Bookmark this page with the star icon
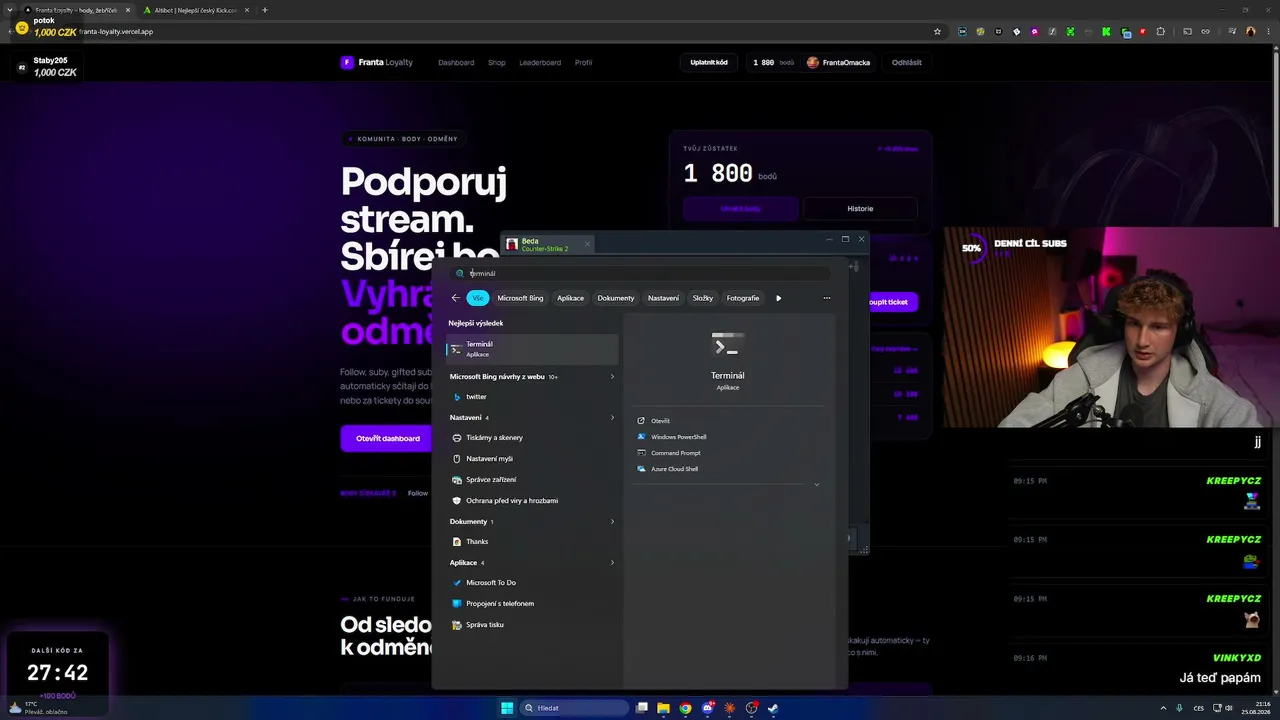This screenshot has width=1280, height=720. (x=937, y=32)
